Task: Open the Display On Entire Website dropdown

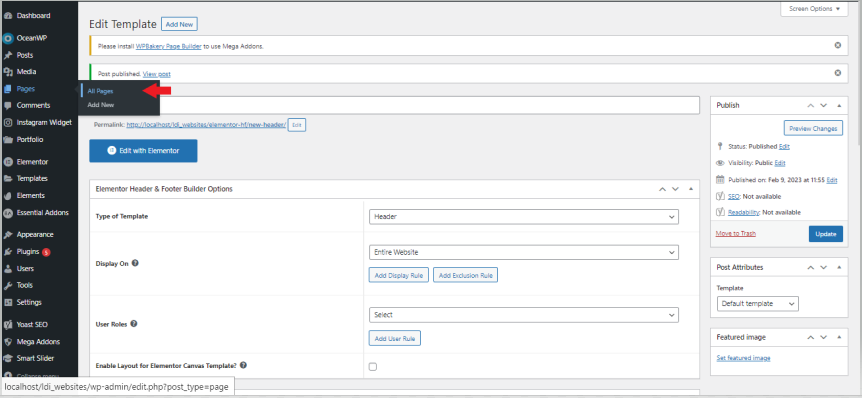Action: 524,252
